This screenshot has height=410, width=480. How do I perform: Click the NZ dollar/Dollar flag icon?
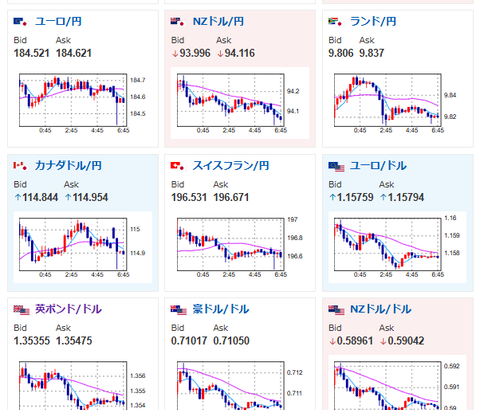pyautogui.click(x=336, y=310)
